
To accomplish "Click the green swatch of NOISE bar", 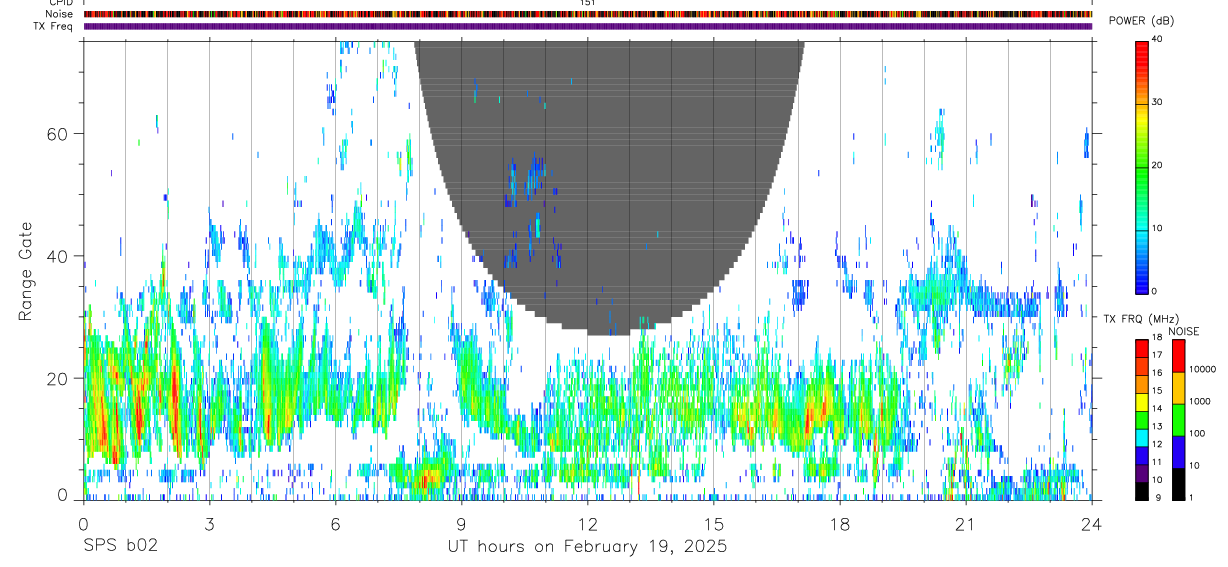I will tap(1178, 419).
